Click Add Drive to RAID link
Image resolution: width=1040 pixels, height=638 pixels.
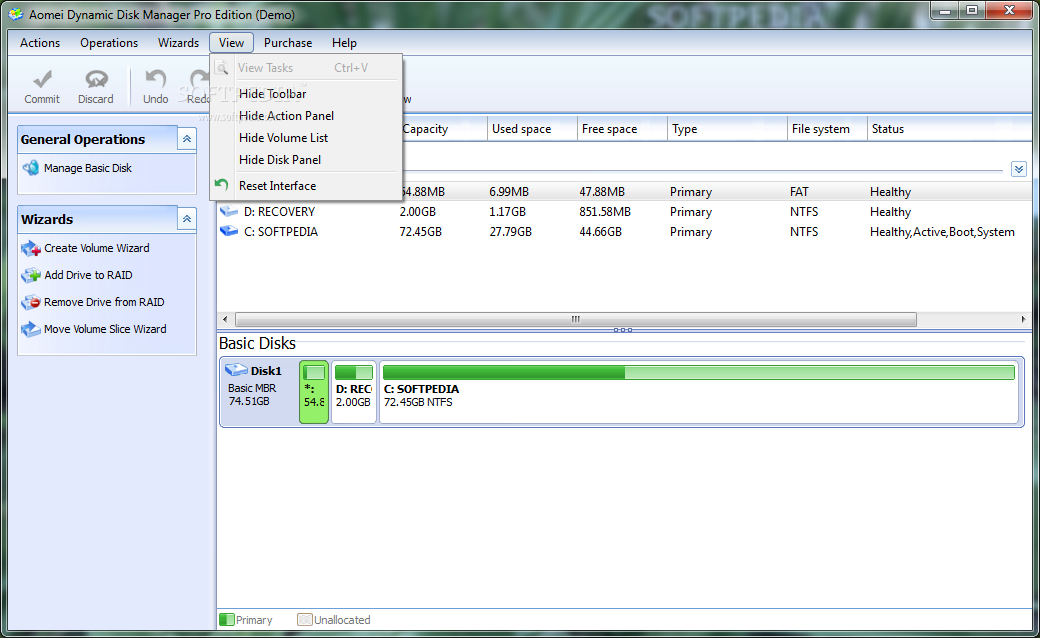point(88,275)
